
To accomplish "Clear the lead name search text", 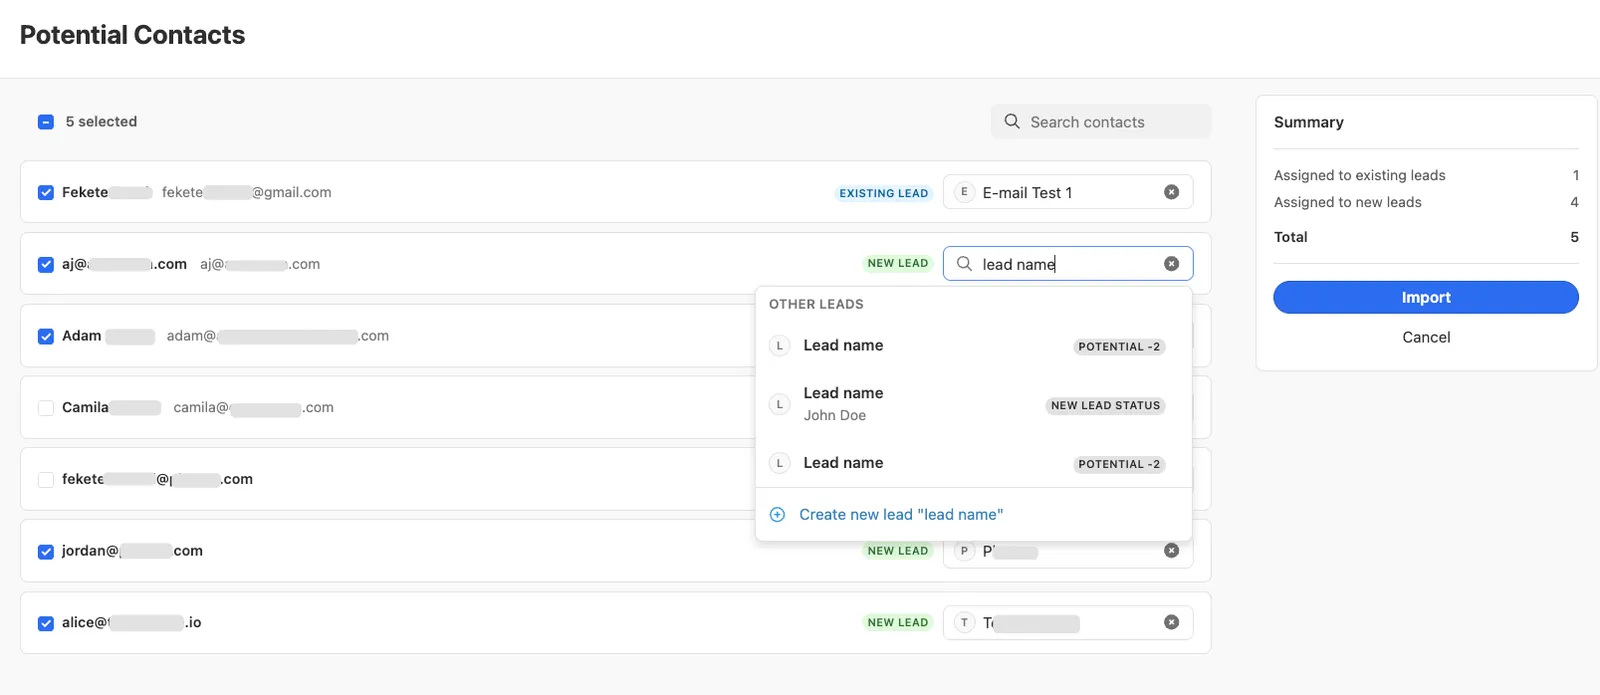I will 1171,264.
